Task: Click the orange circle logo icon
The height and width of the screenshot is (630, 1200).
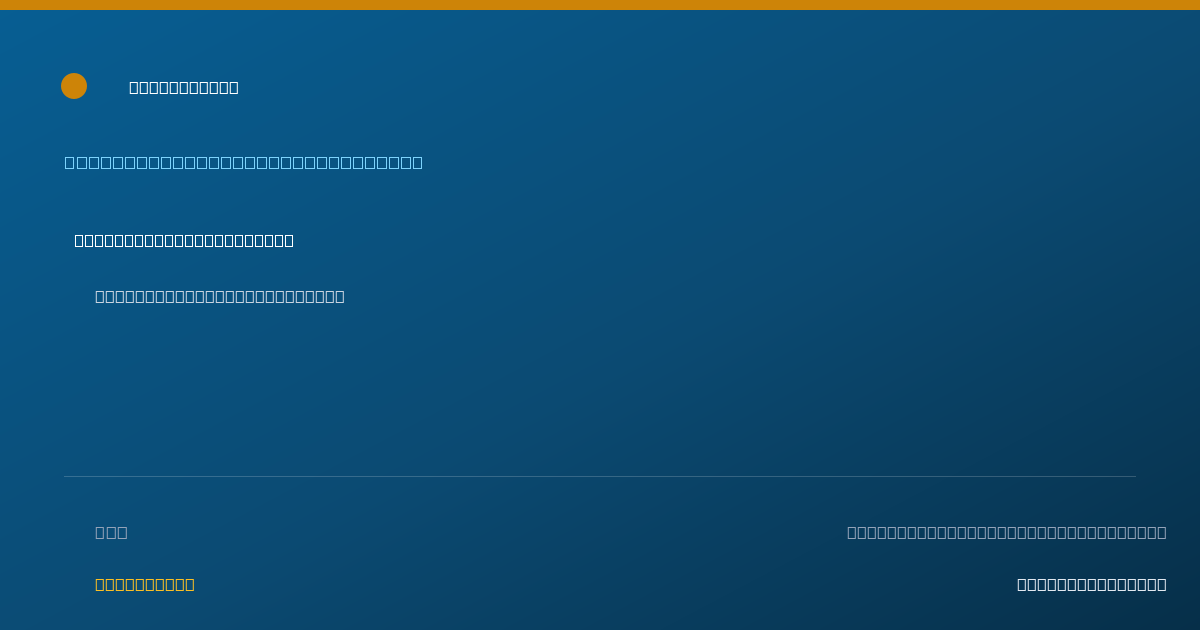Action: (74, 86)
